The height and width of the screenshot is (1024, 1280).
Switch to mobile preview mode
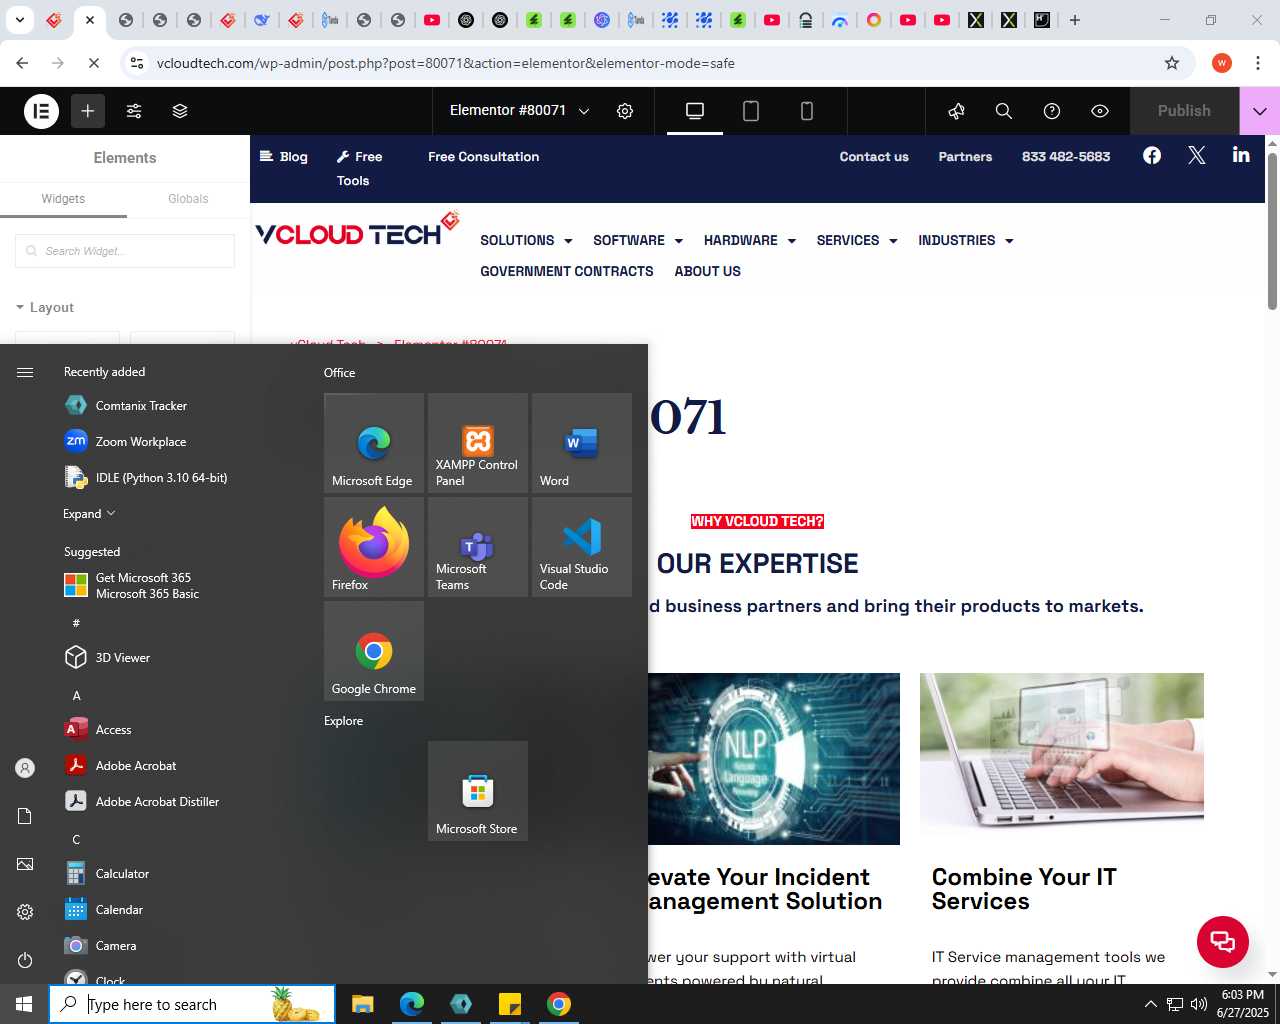(807, 111)
